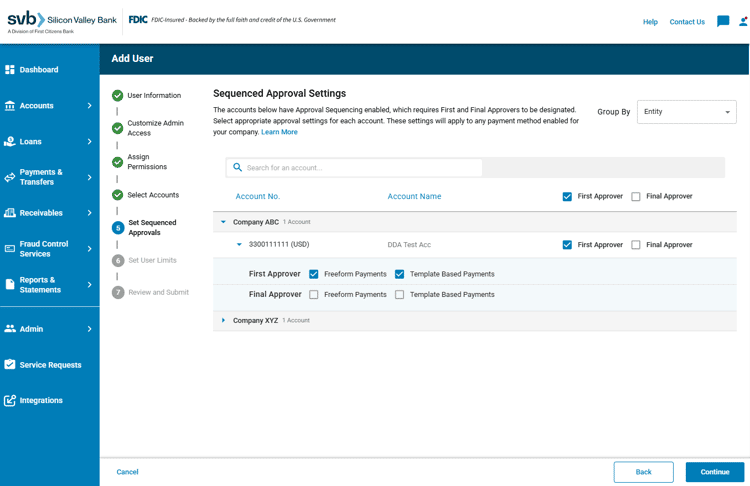Click the Fraud Control Services card icon
750x486 pixels.
click(x=10, y=249)
